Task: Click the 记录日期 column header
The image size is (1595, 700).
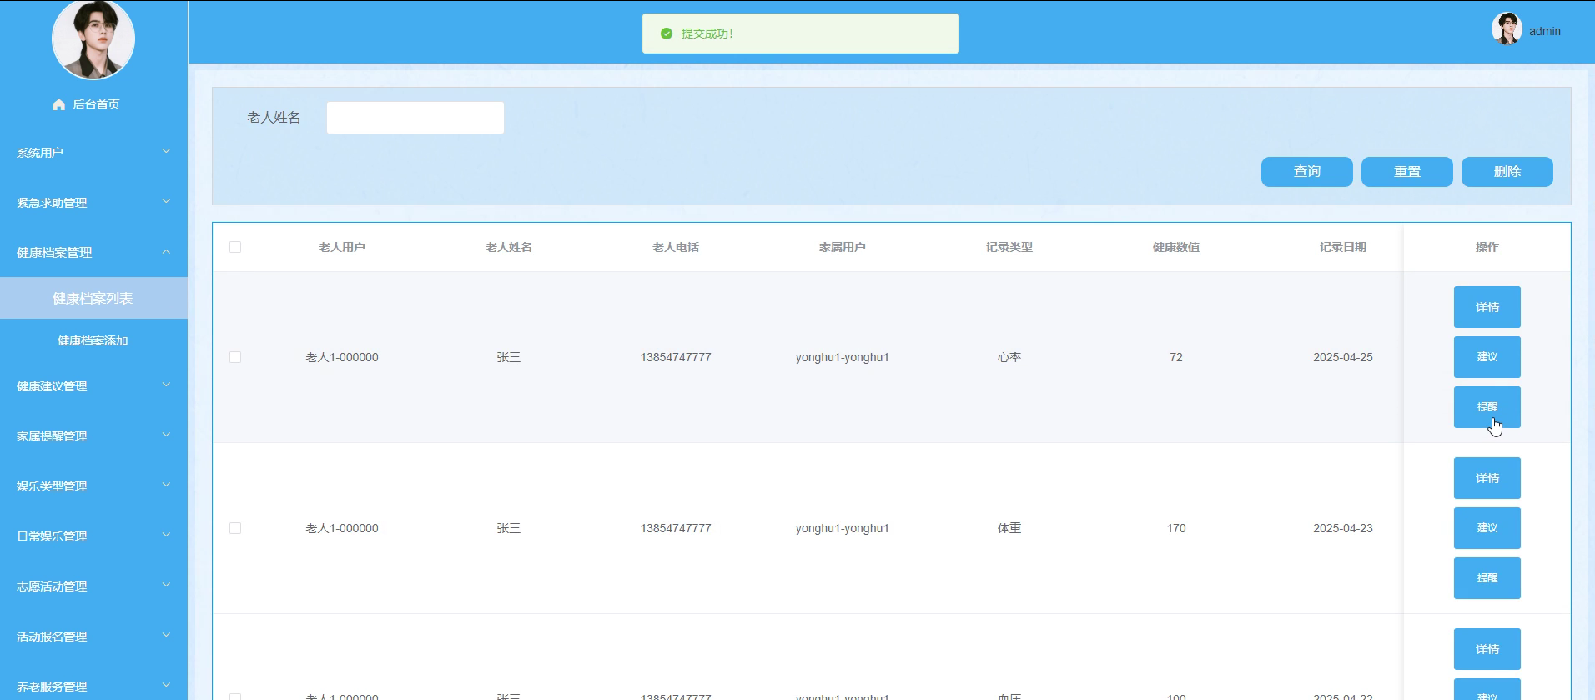Action: (1343, 247)
